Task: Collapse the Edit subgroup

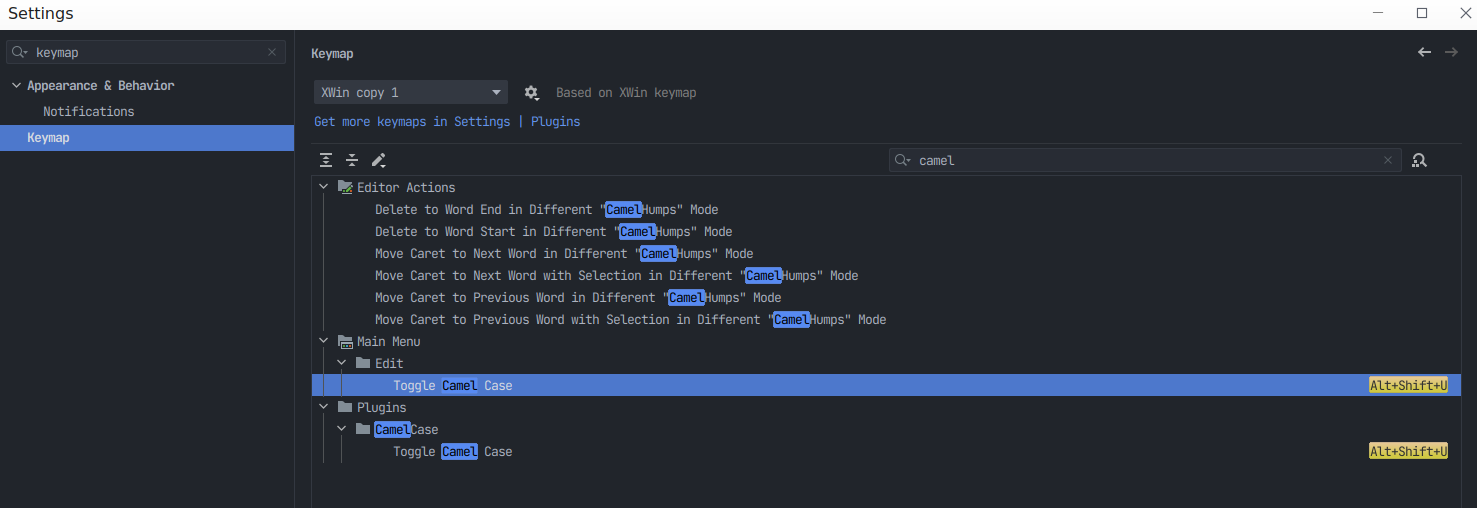Action: [341, 363]
